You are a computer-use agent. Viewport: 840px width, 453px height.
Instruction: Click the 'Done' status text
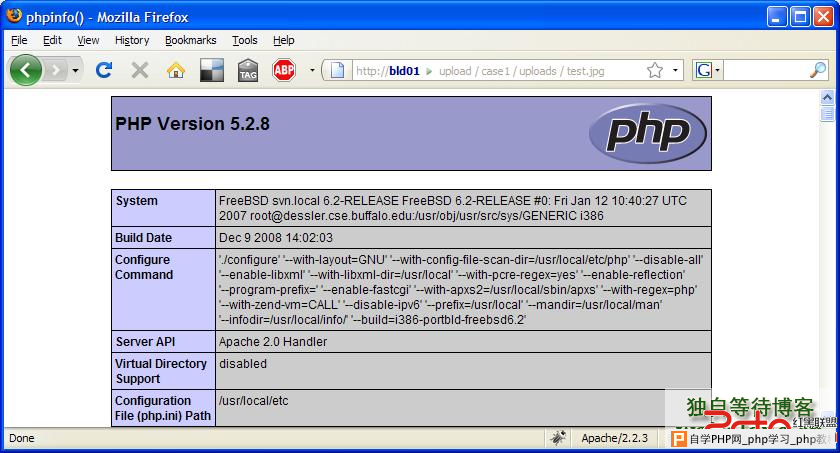(21, 439)
